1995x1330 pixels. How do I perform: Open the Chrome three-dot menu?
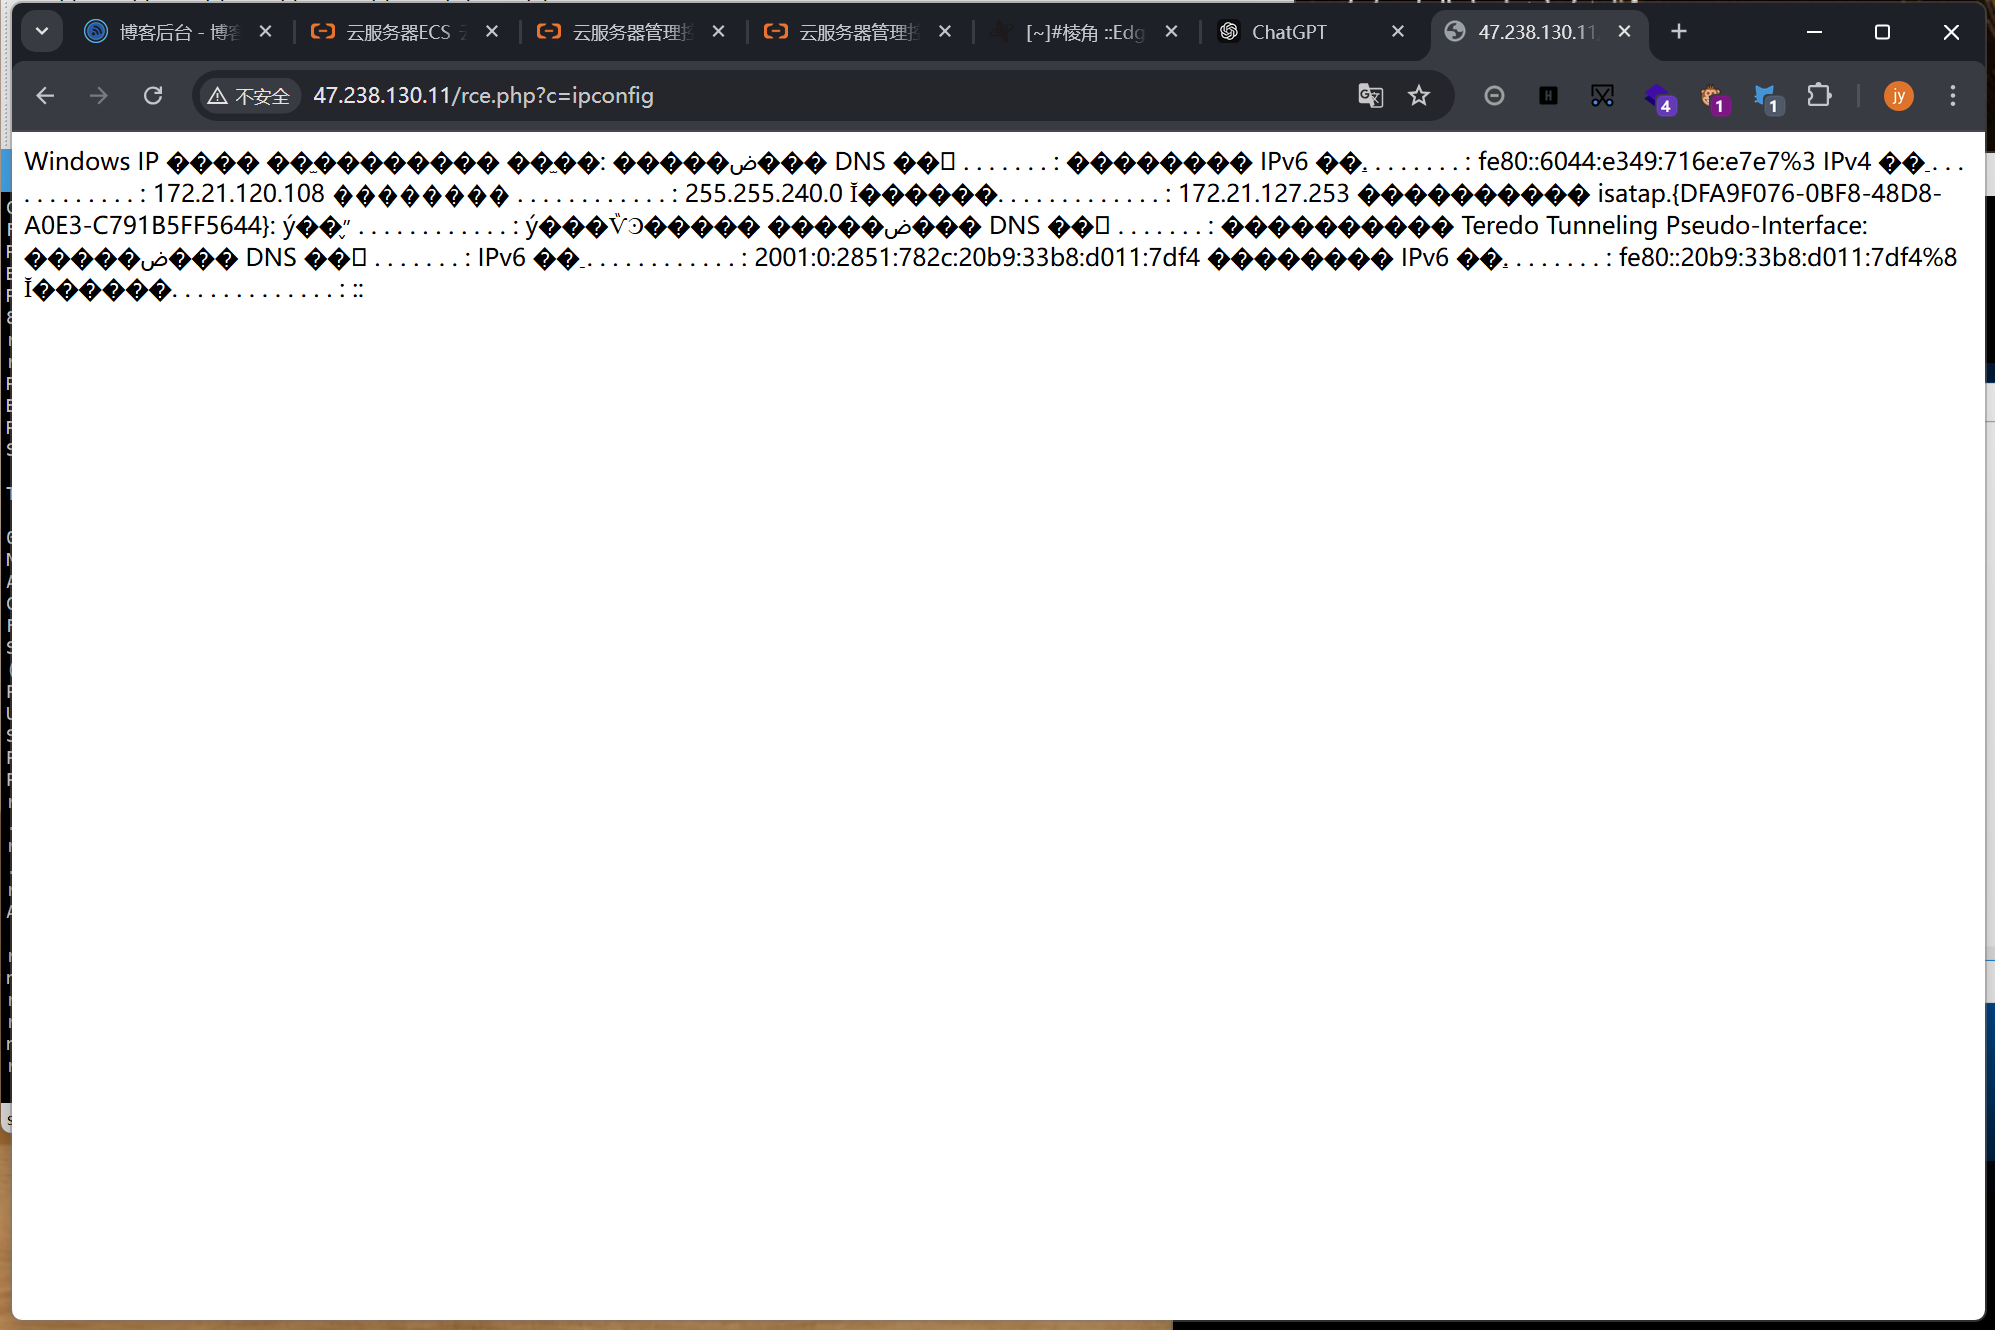pyautogui.click(x=1952, y=96)
